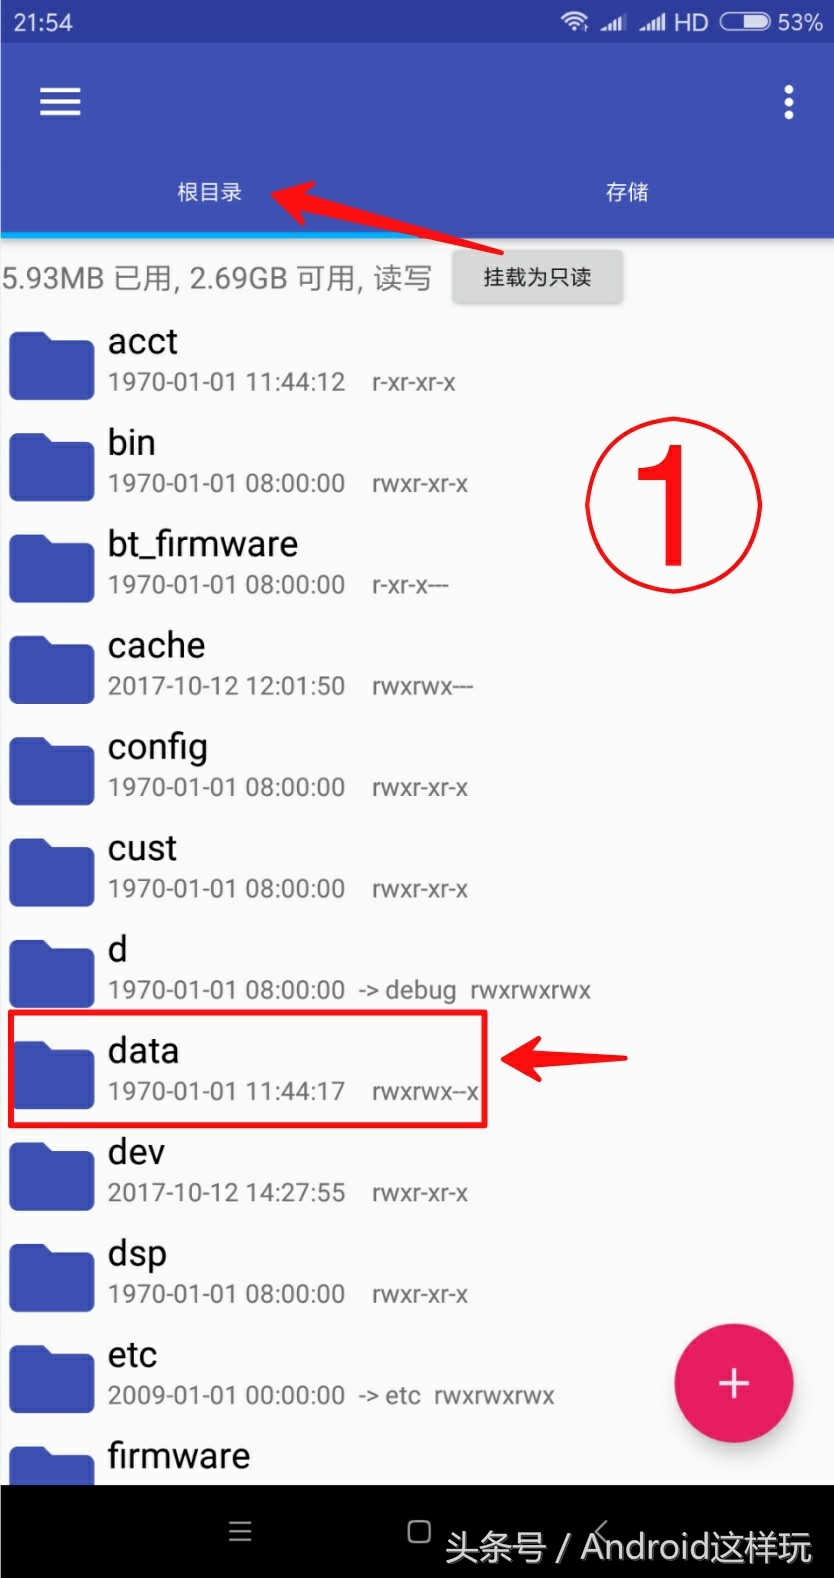
Task: Open the data folder
Action: [417, 1069]
